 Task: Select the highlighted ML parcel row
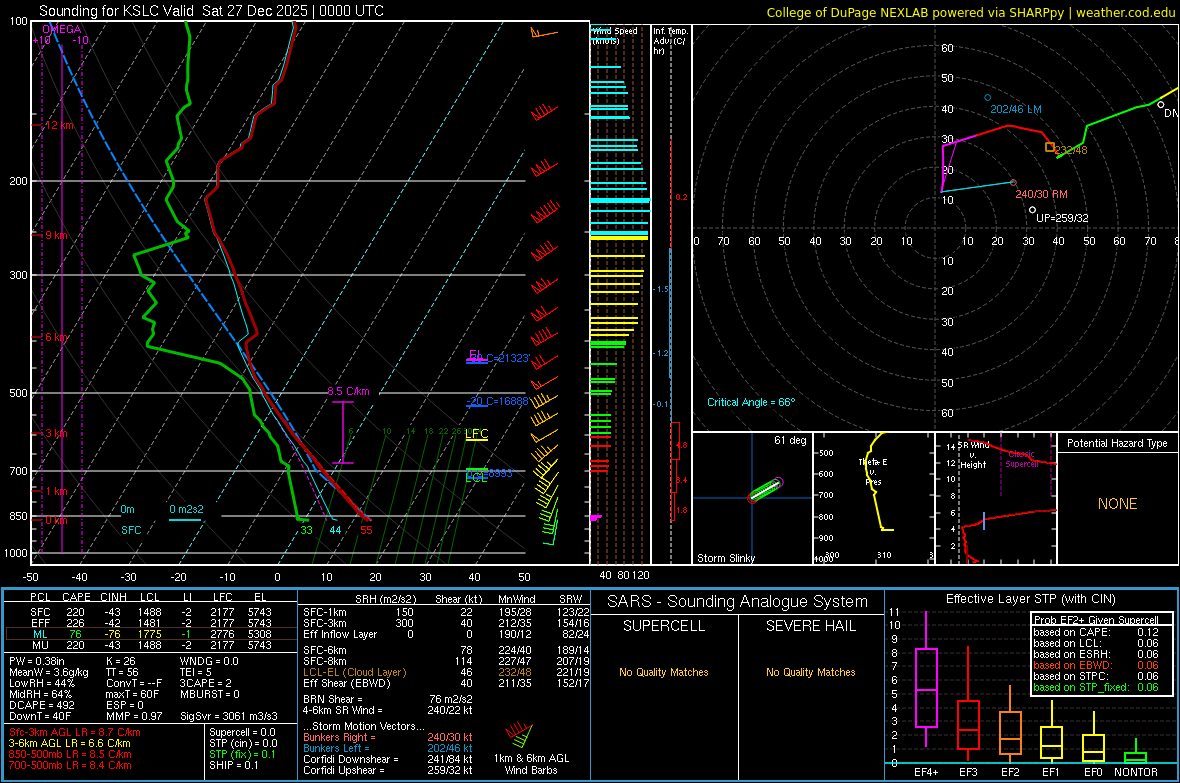(x=151, y=634)
